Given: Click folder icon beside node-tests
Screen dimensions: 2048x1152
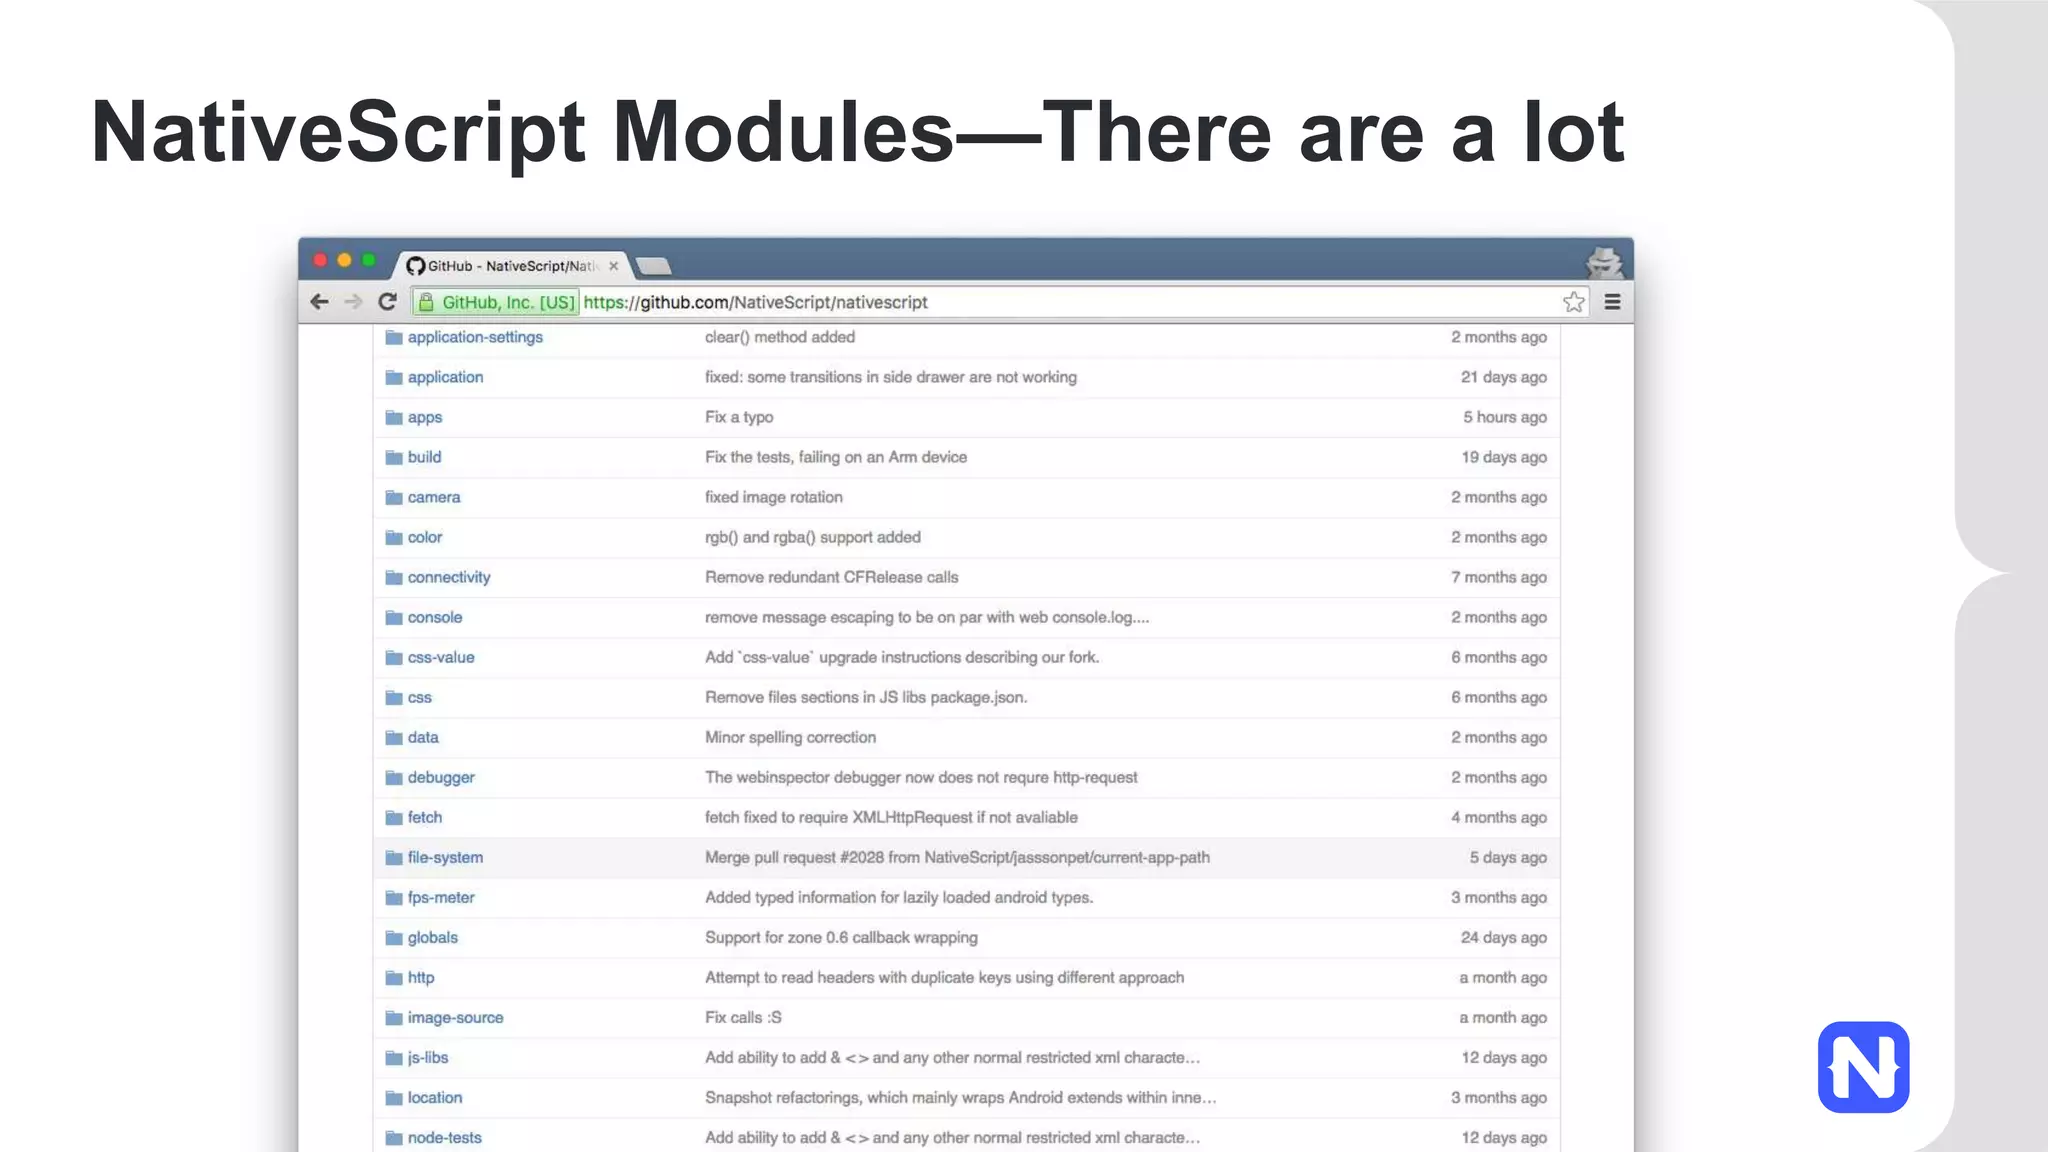Looking at the screenshot, I should coord(394,1137).
